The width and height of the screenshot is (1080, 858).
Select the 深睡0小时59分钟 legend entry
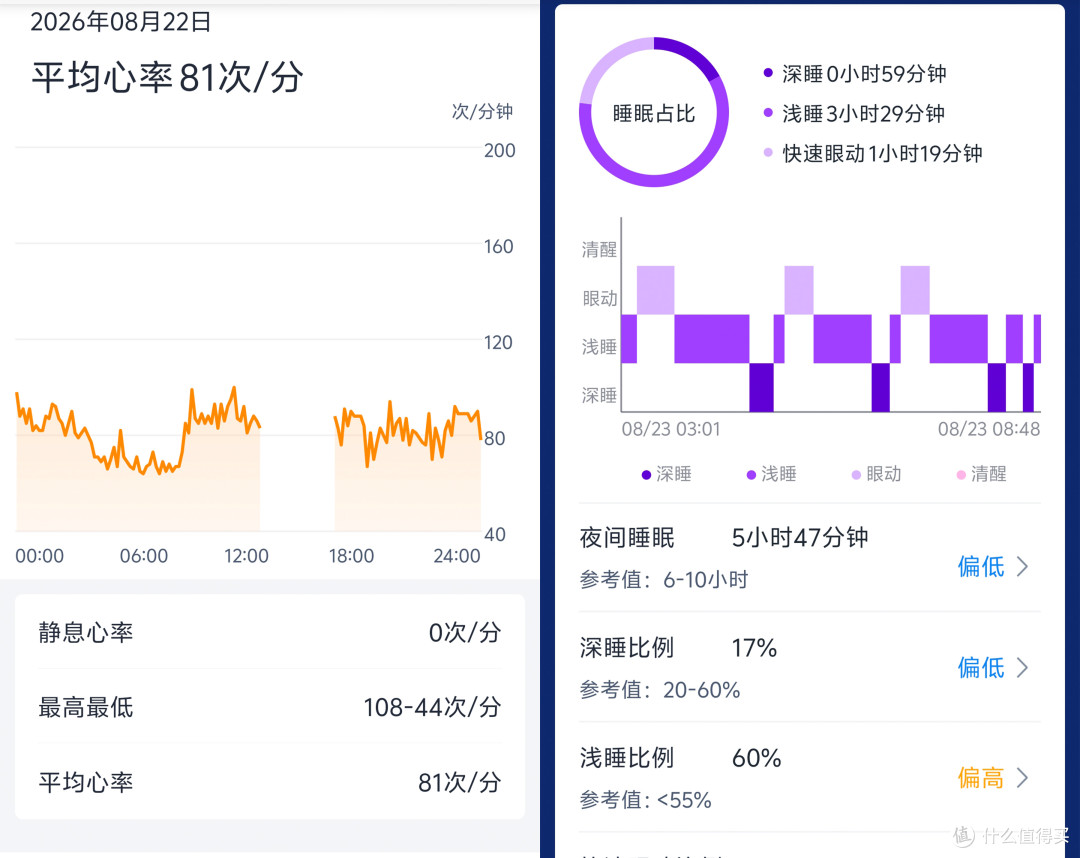coord(855,74)
